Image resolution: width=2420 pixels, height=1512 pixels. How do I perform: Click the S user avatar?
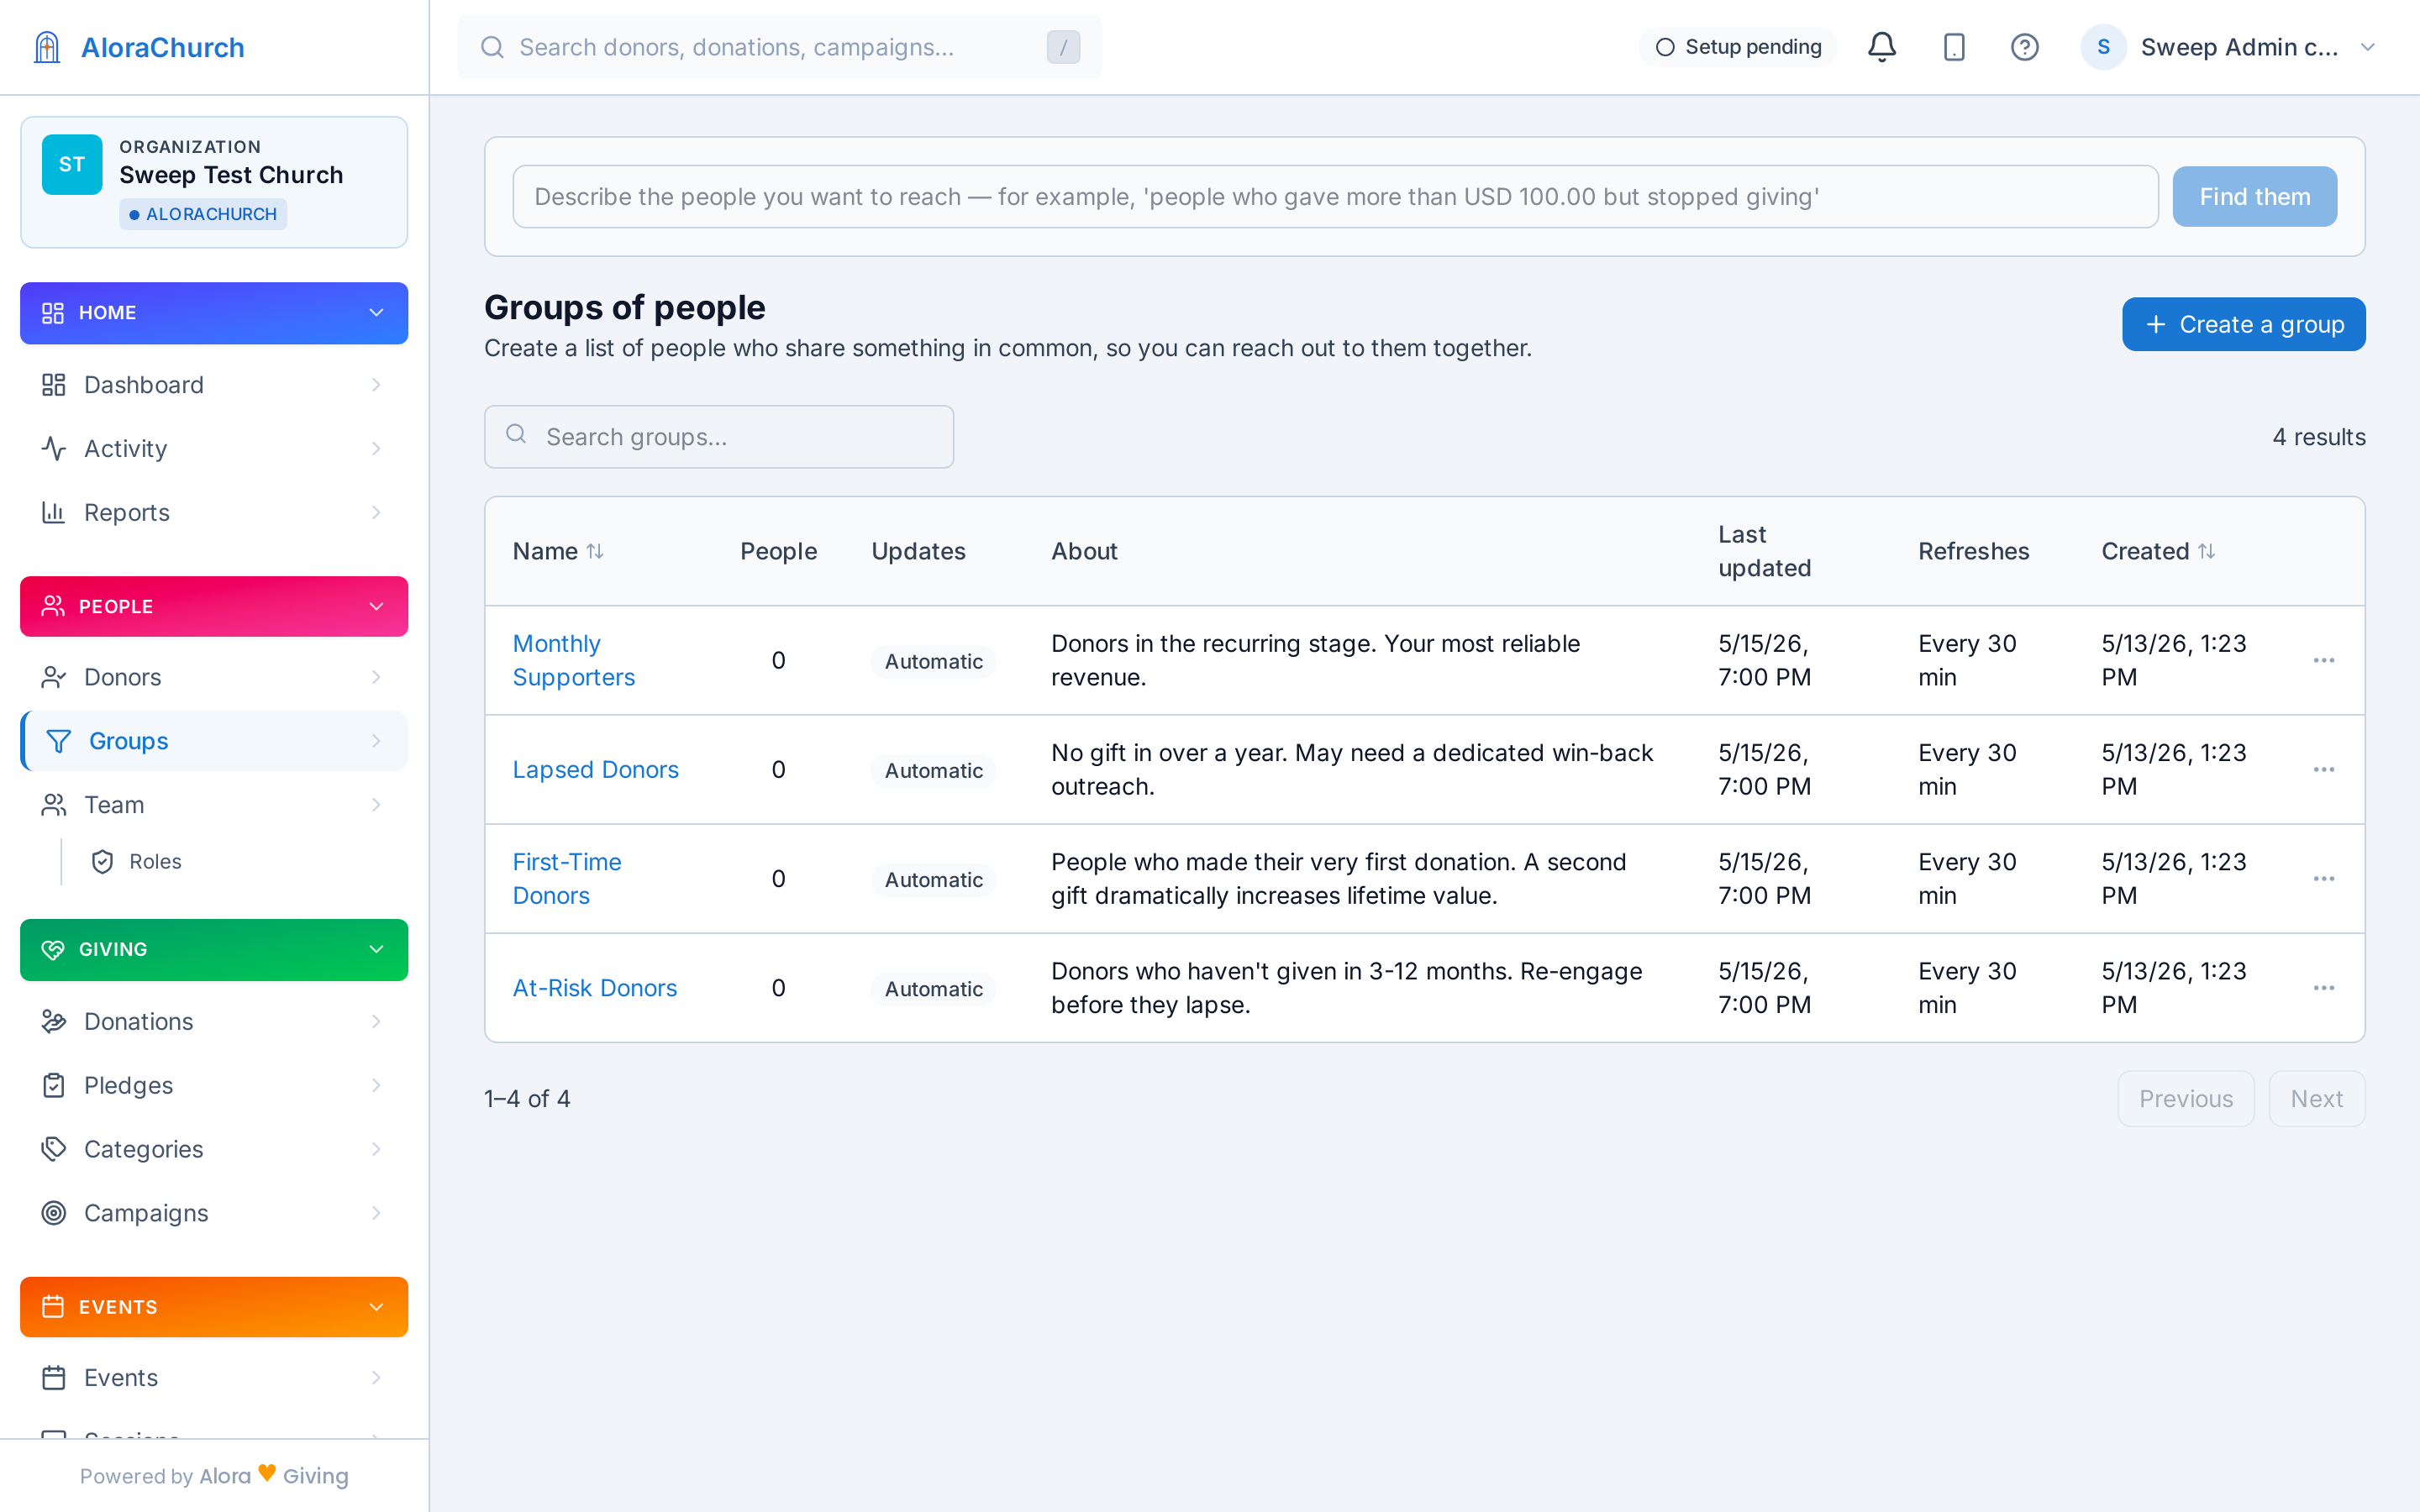pyautogui.click(x=2103, y=47)
